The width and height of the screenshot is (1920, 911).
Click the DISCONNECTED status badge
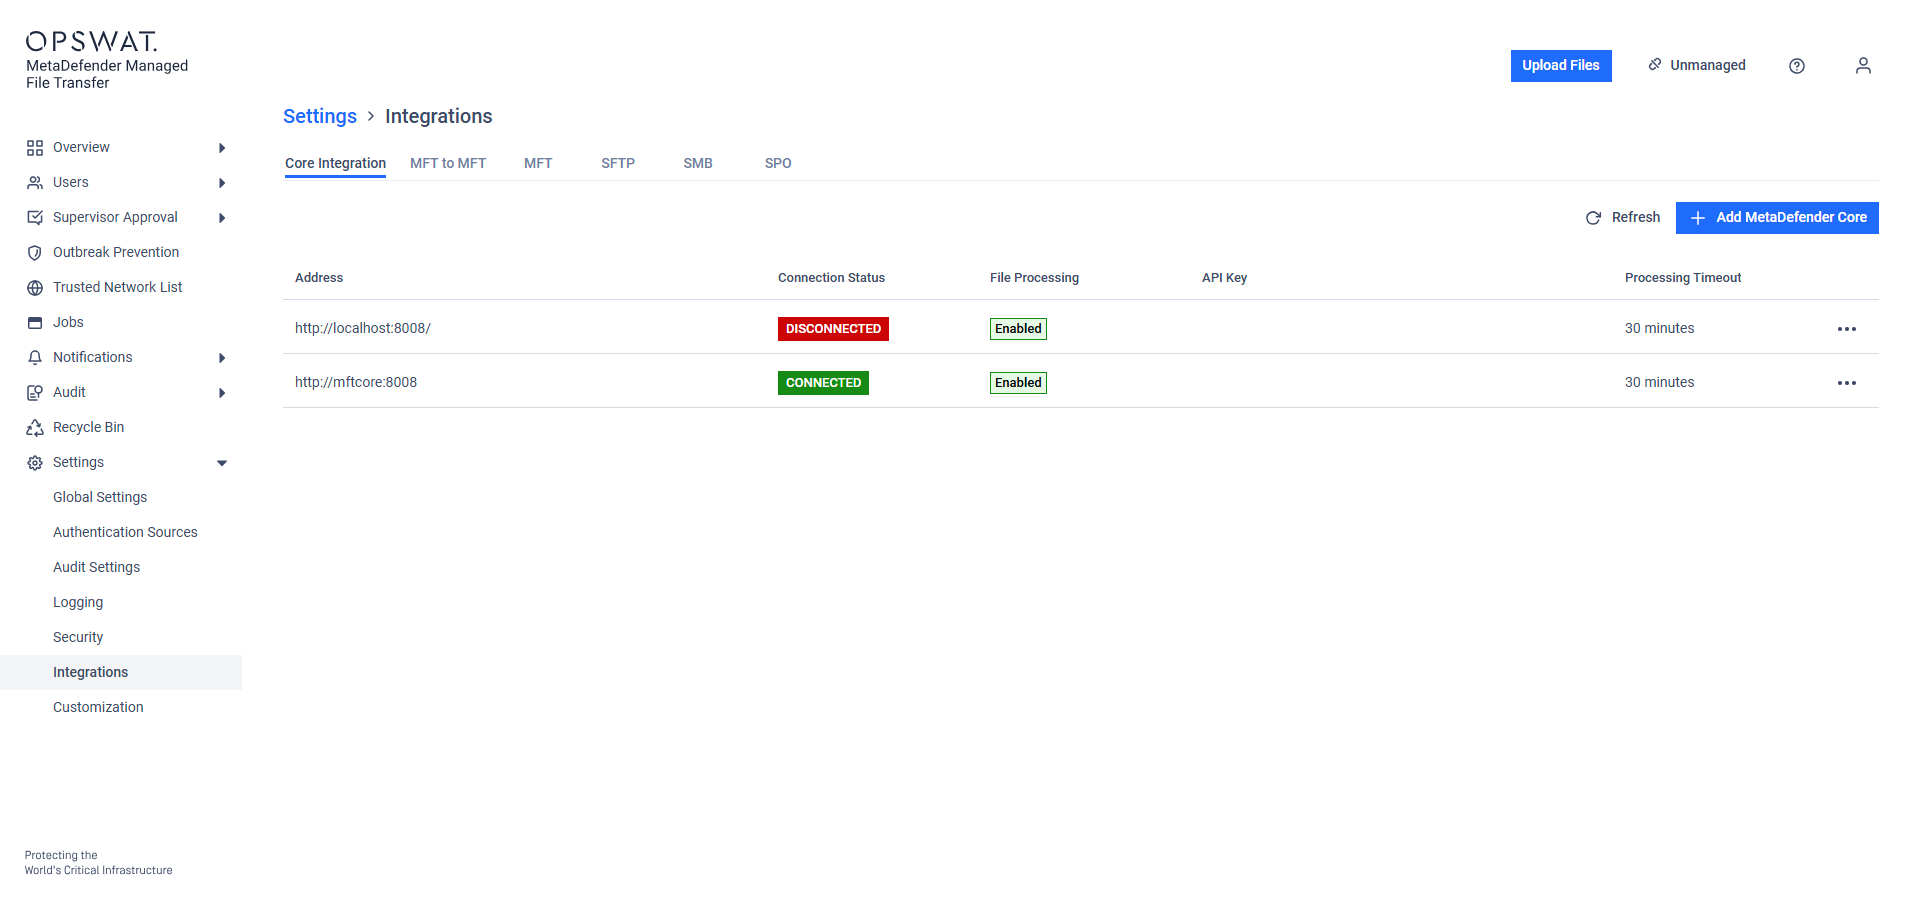point(833,329)
